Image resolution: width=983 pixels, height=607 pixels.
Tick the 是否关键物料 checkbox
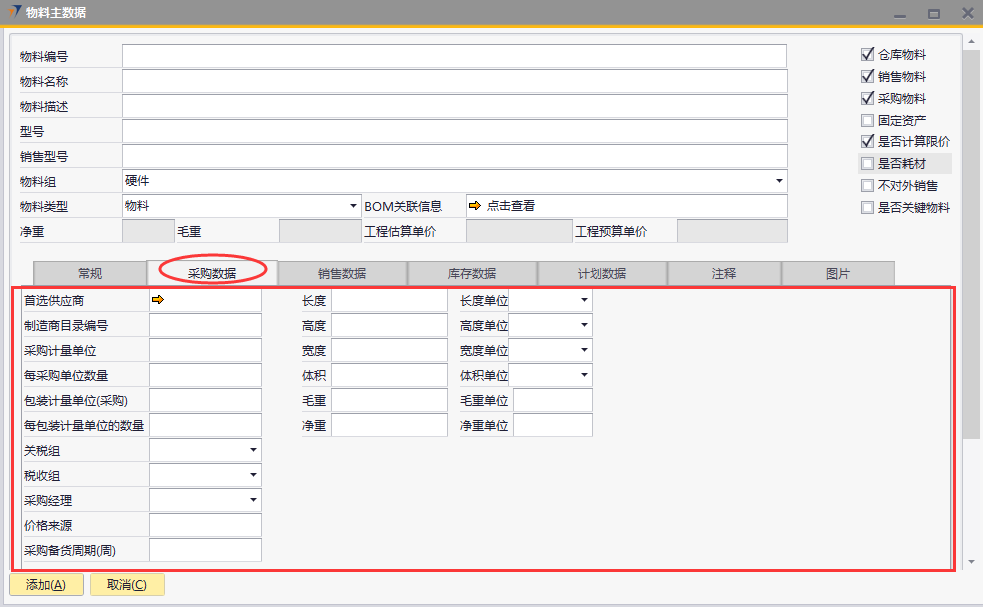coord(868,208)
